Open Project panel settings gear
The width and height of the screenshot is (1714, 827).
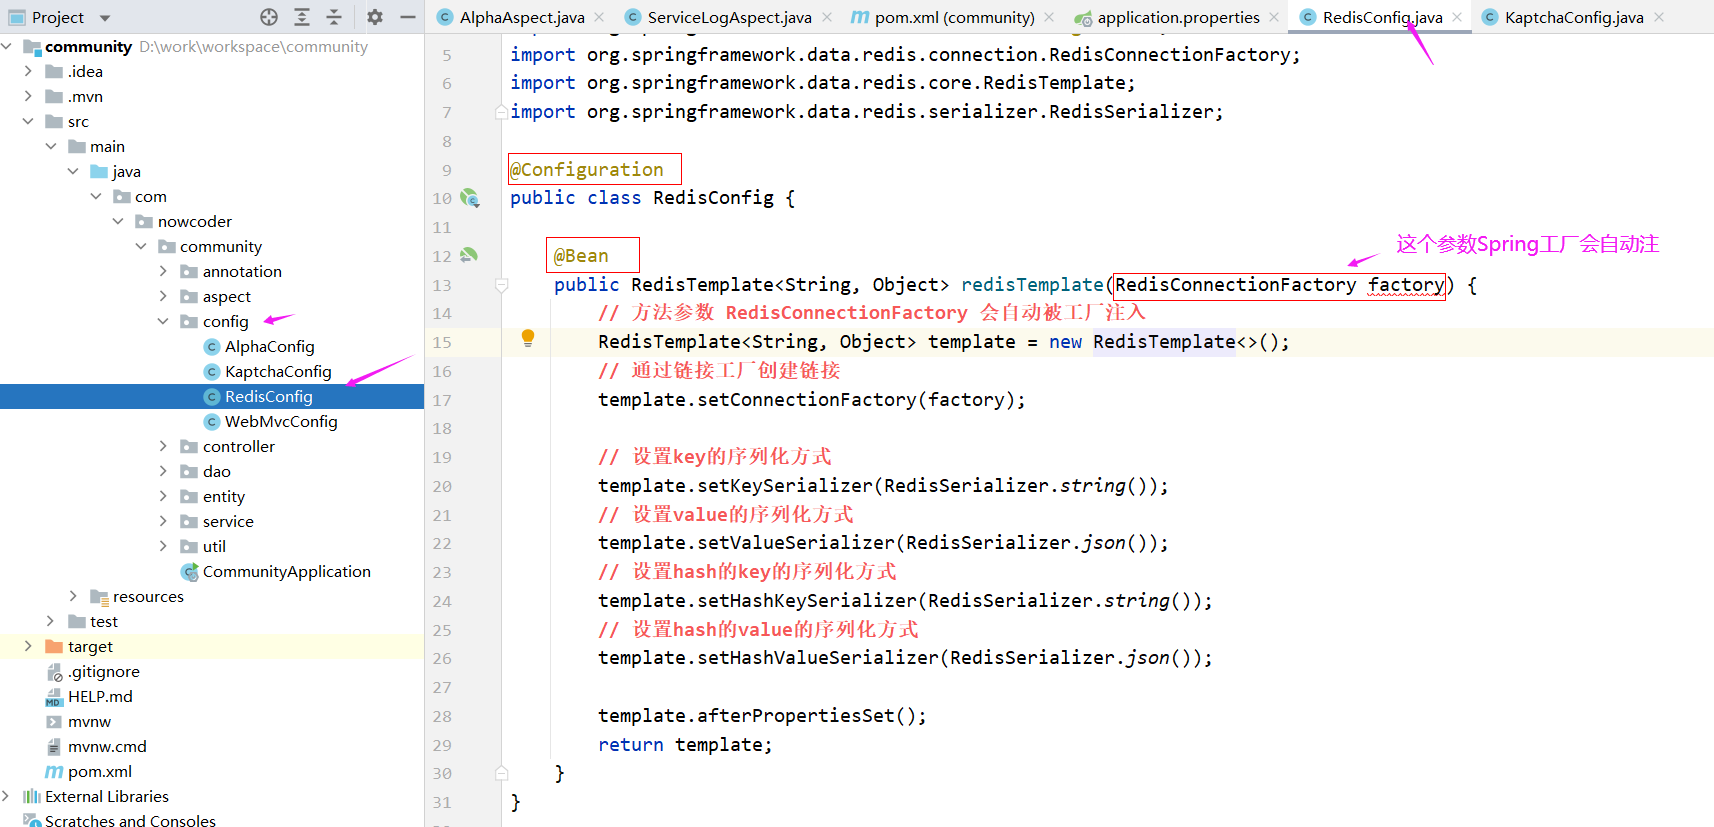[375, 17]
